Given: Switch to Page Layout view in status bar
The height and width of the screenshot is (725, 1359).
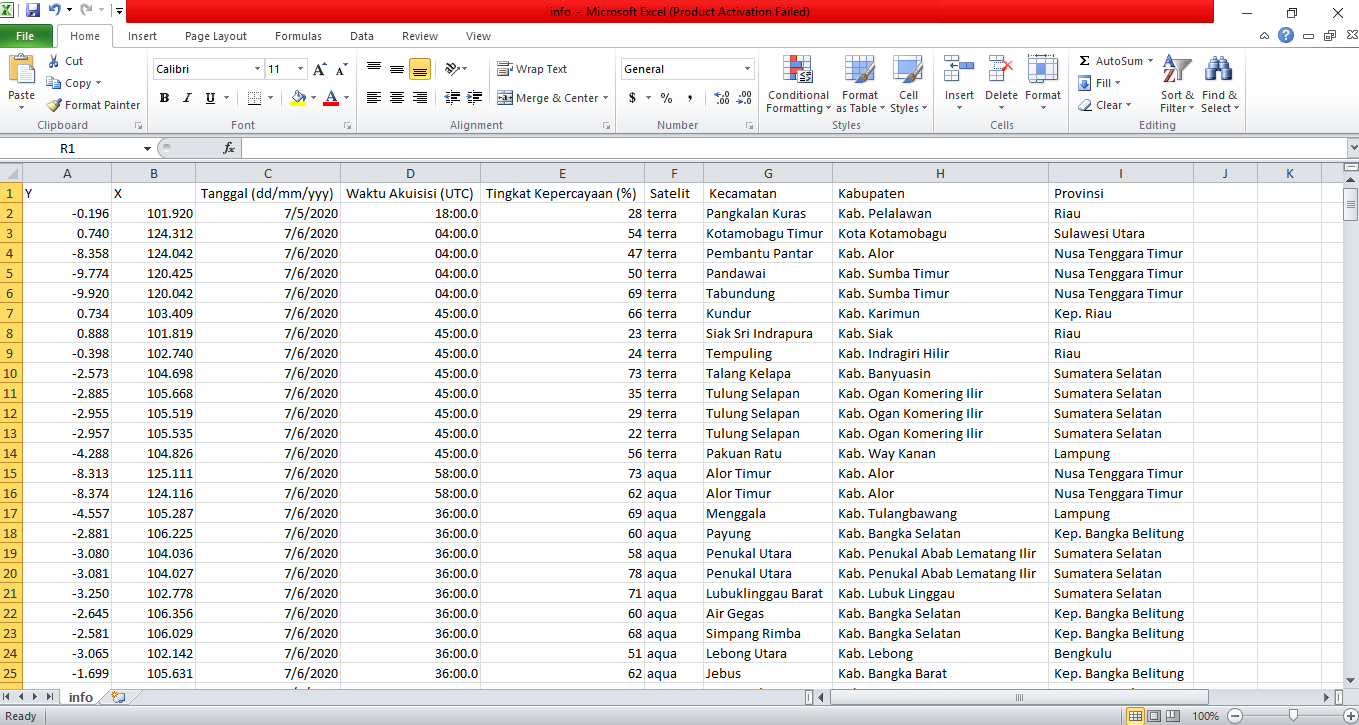Looking at the screenshot, I should click(x=1155, y=716).
